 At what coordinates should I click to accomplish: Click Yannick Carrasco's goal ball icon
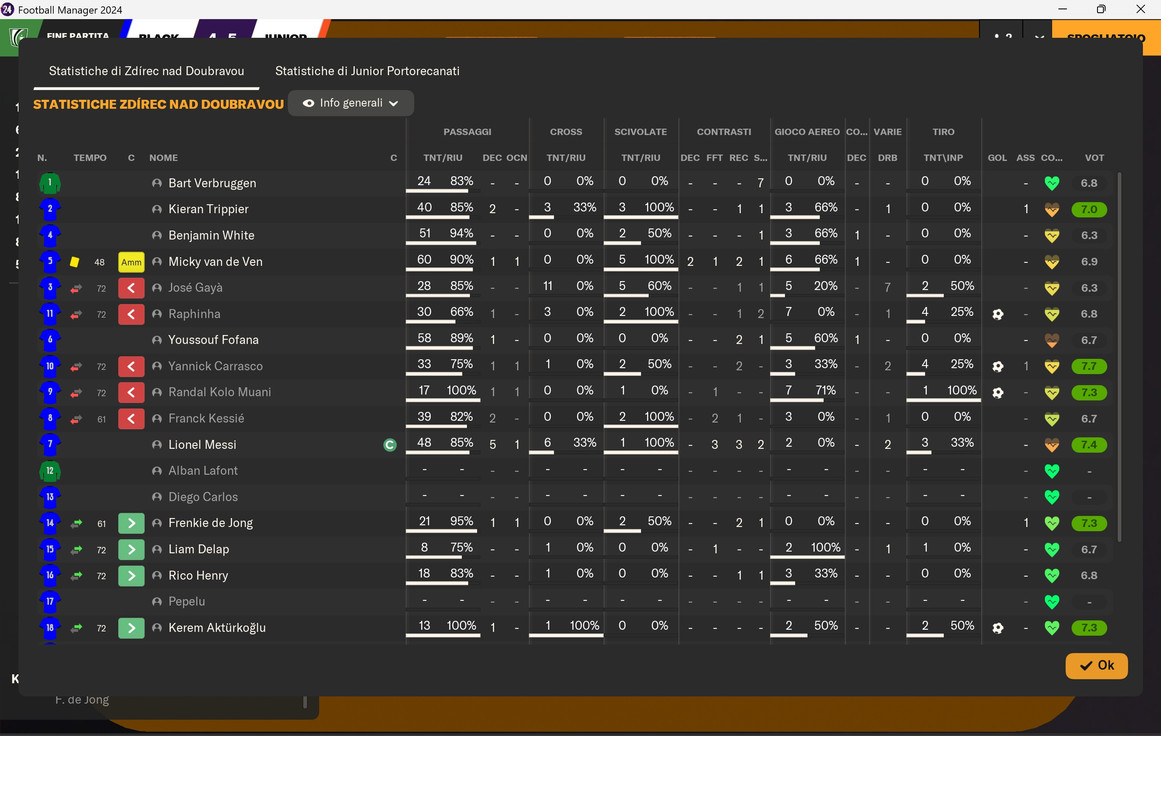[x=997, y=366]
